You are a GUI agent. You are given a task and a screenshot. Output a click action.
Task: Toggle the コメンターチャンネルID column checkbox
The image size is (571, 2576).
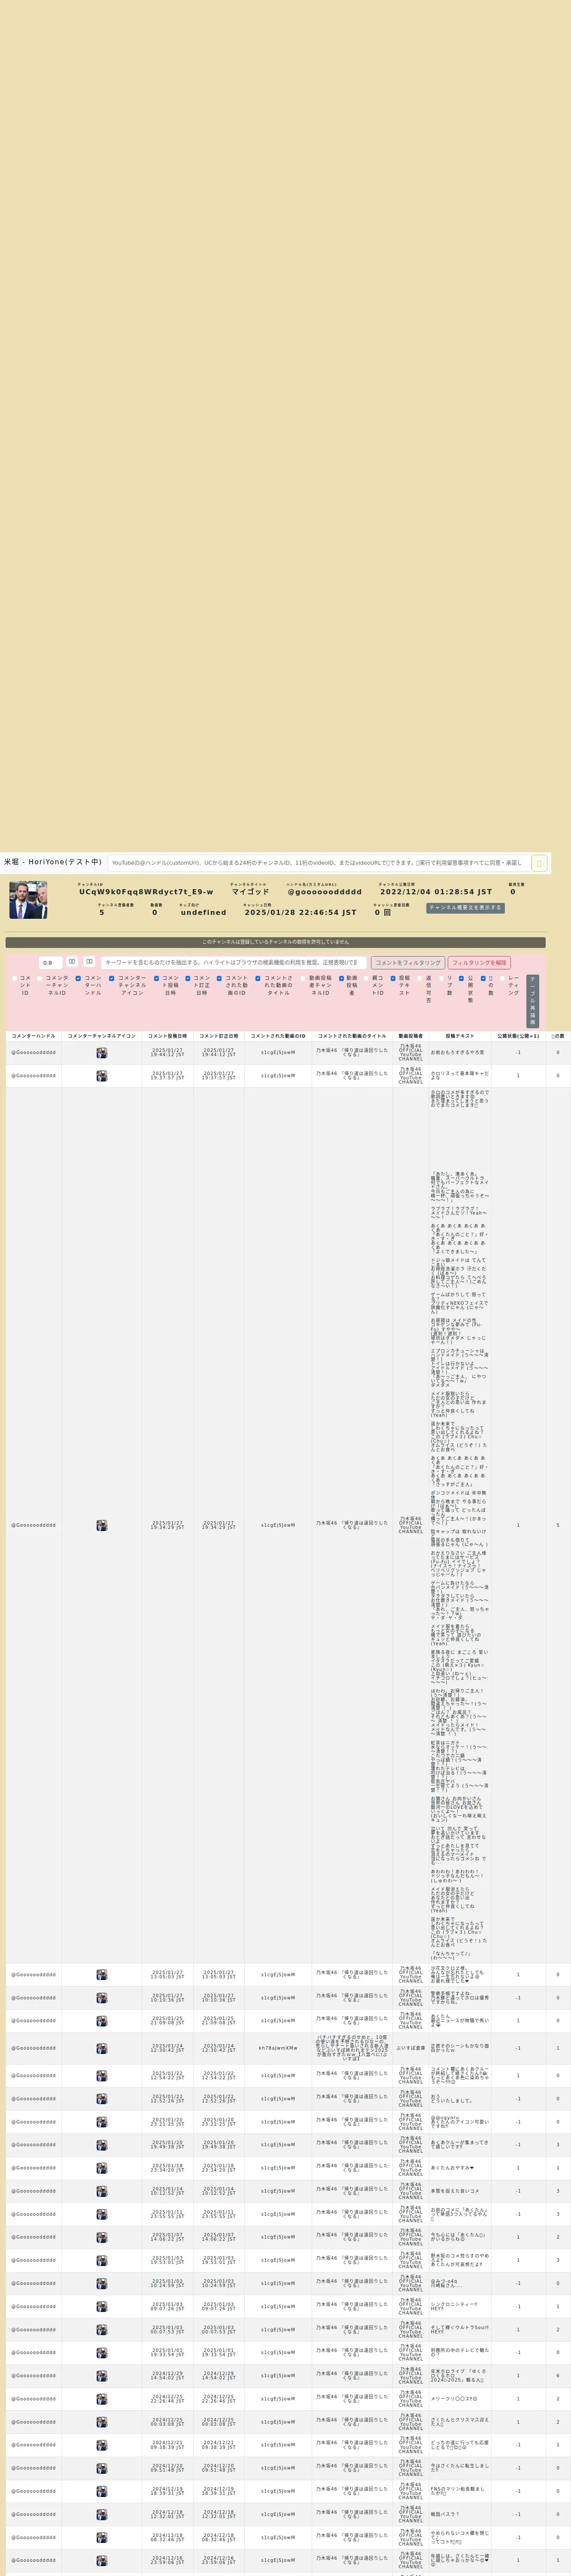(x=39, y=979)
